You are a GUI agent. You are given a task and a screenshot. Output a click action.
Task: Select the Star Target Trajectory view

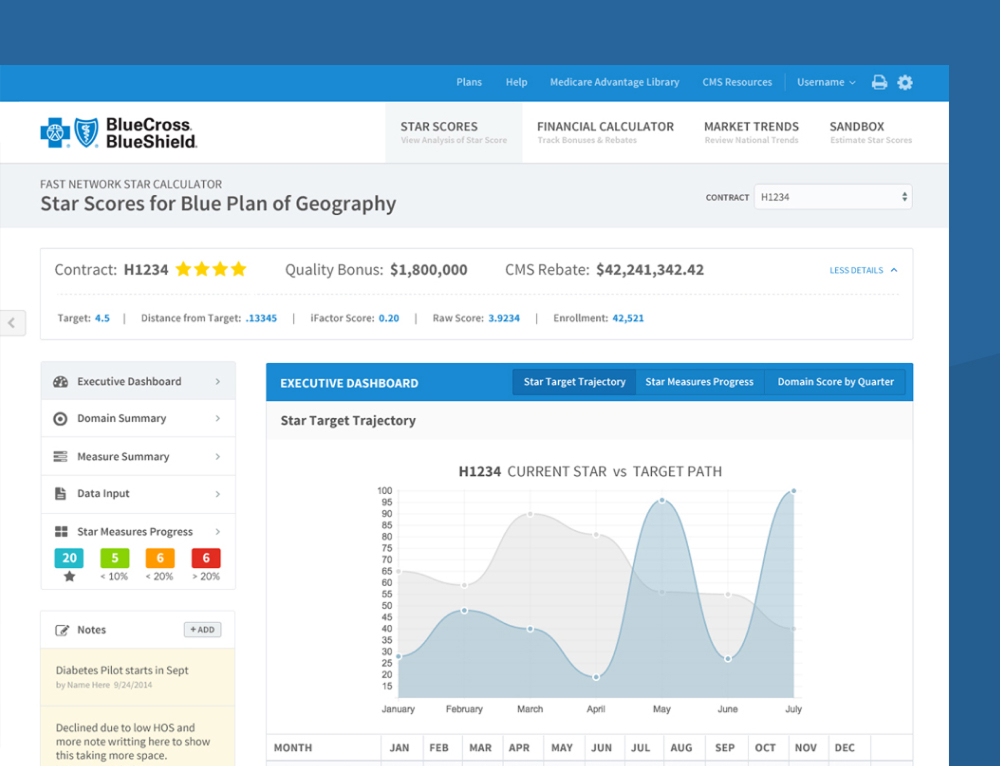click(574, 382)
